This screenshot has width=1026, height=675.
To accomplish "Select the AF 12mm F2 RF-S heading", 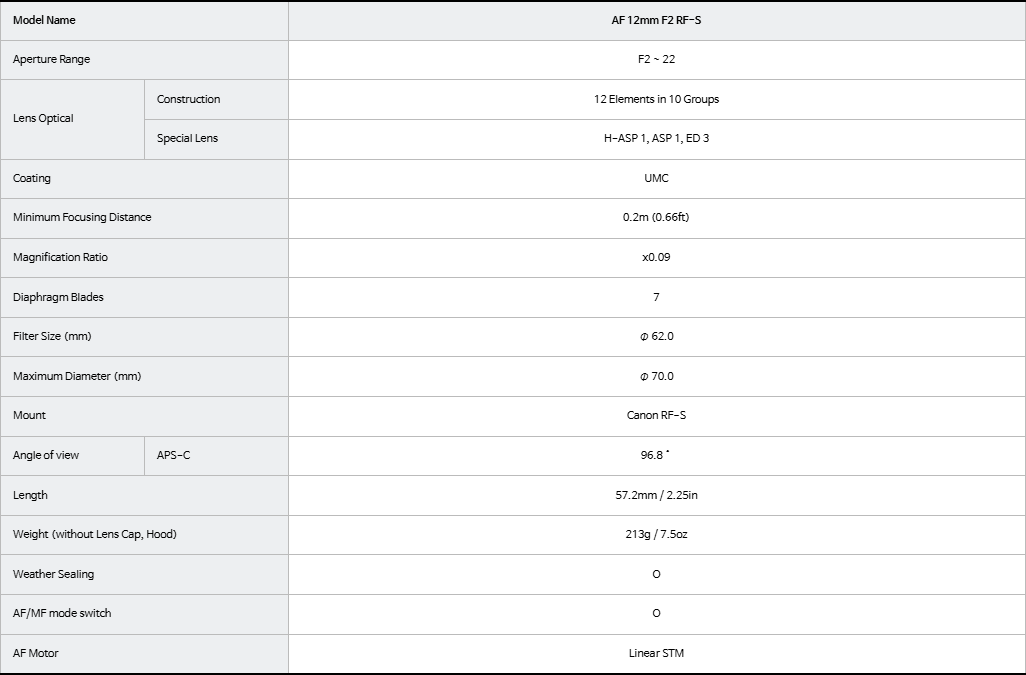I will [656, 20].
